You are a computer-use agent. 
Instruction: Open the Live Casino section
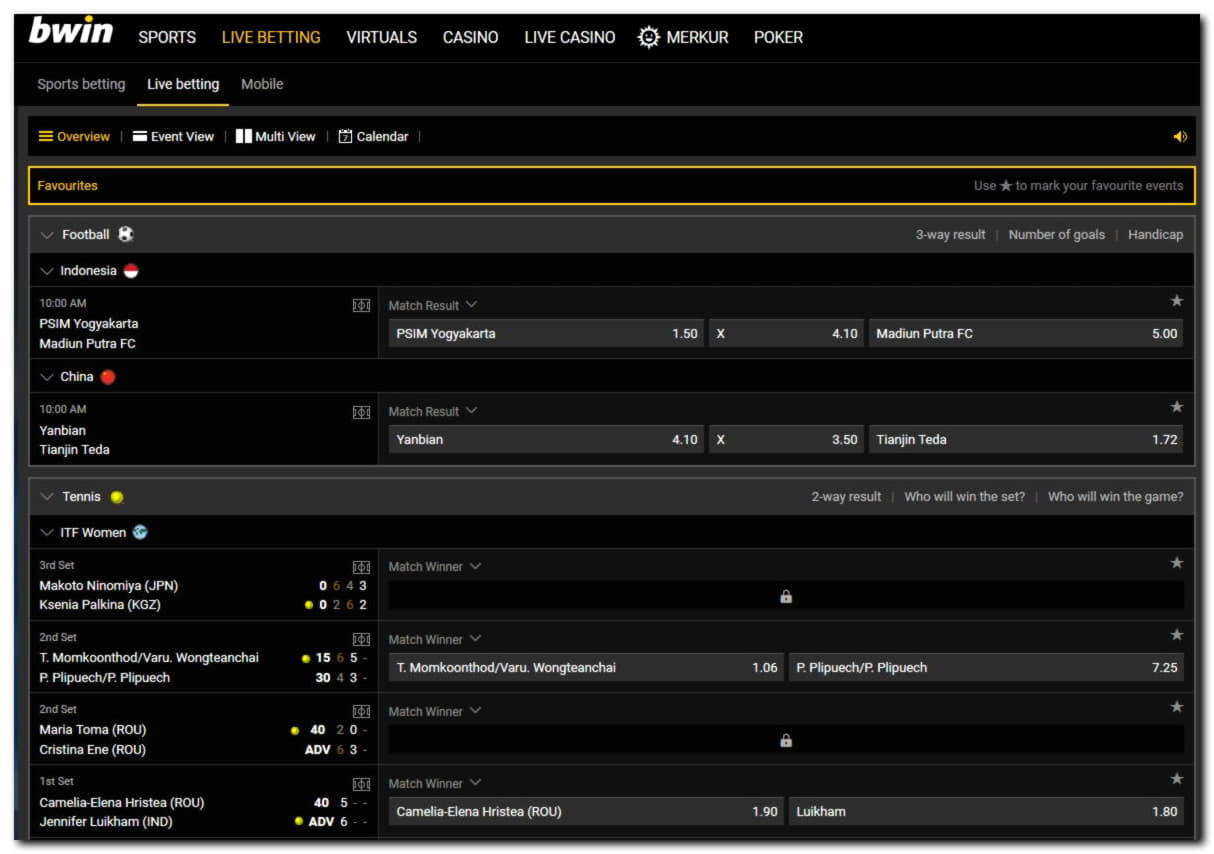(x=570, y=37)
